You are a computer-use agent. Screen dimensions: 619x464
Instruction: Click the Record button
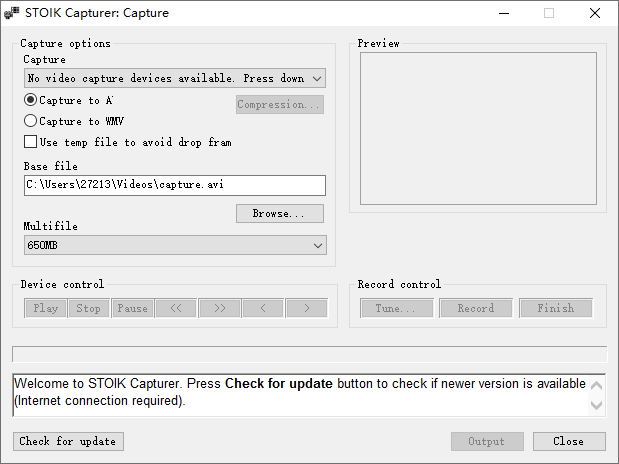coord(476,308)
